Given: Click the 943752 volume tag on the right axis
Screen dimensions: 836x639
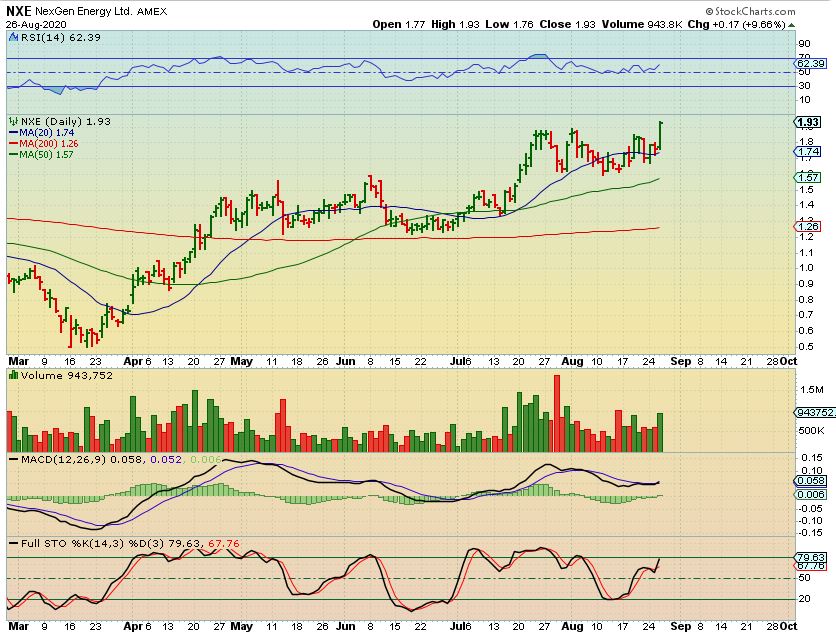Looking at the screenshot, I should tap(815, 413).
